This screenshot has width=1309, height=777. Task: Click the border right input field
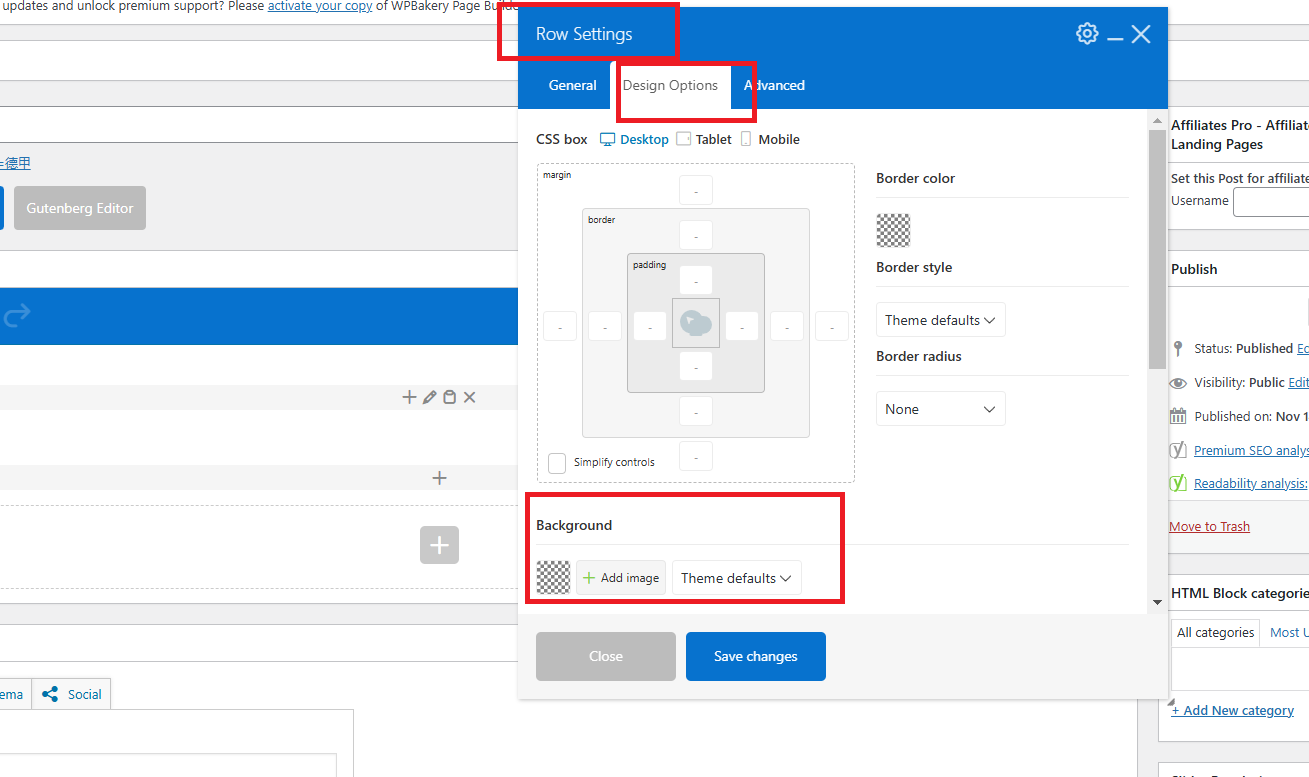(x=787, y=326)
